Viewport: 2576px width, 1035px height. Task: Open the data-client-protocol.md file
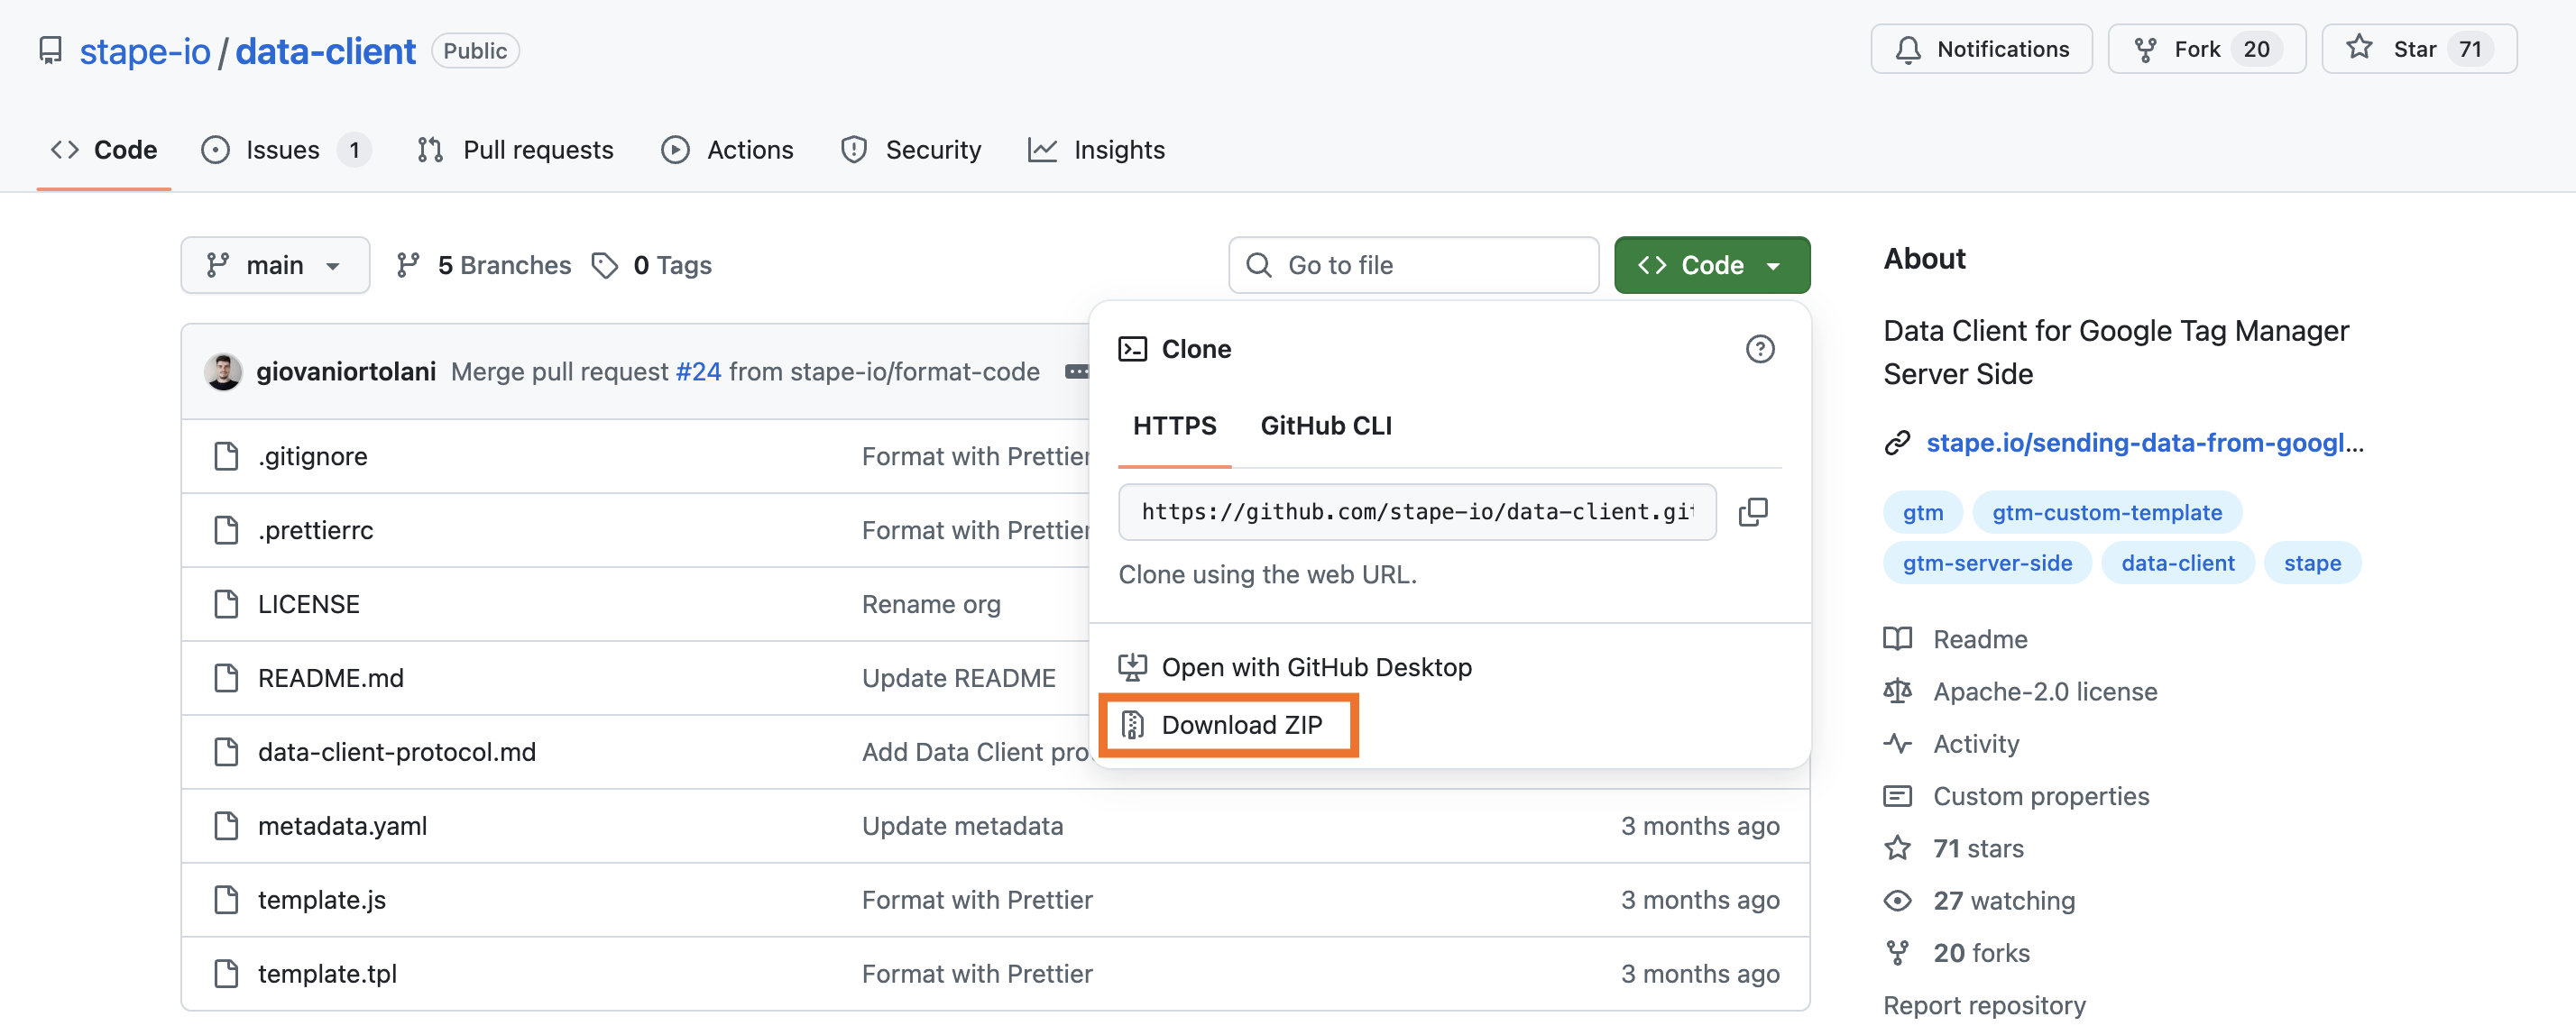click(396, 752)
